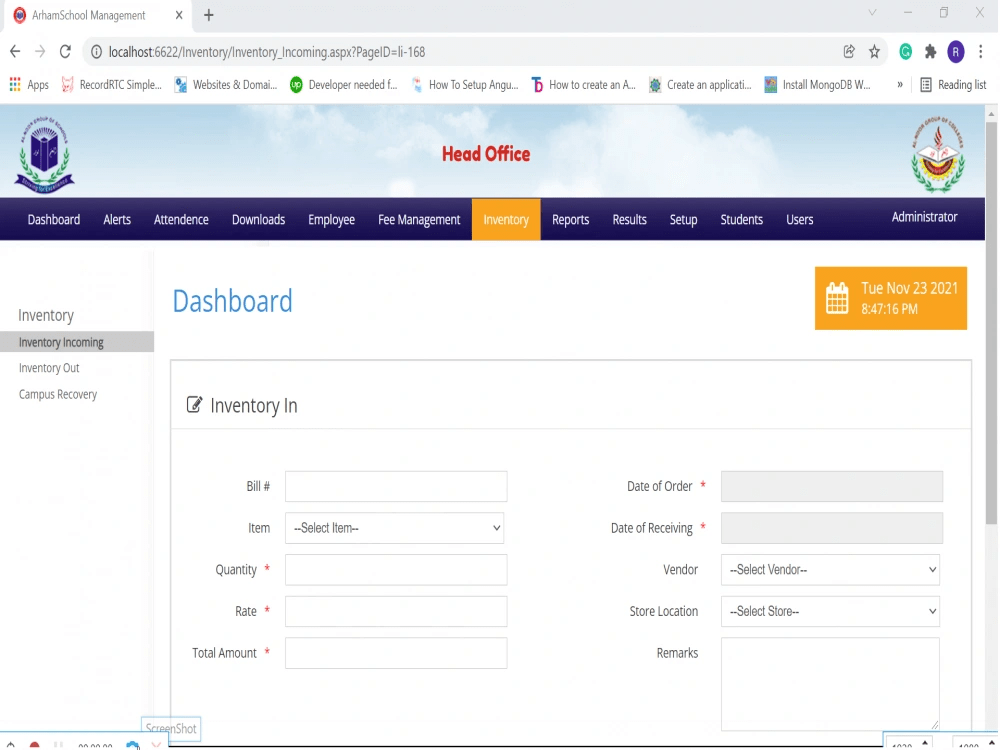This screenshot has width=1000, height=750.
Task: Open a new browser tab
Action: [x=209, y=15]
